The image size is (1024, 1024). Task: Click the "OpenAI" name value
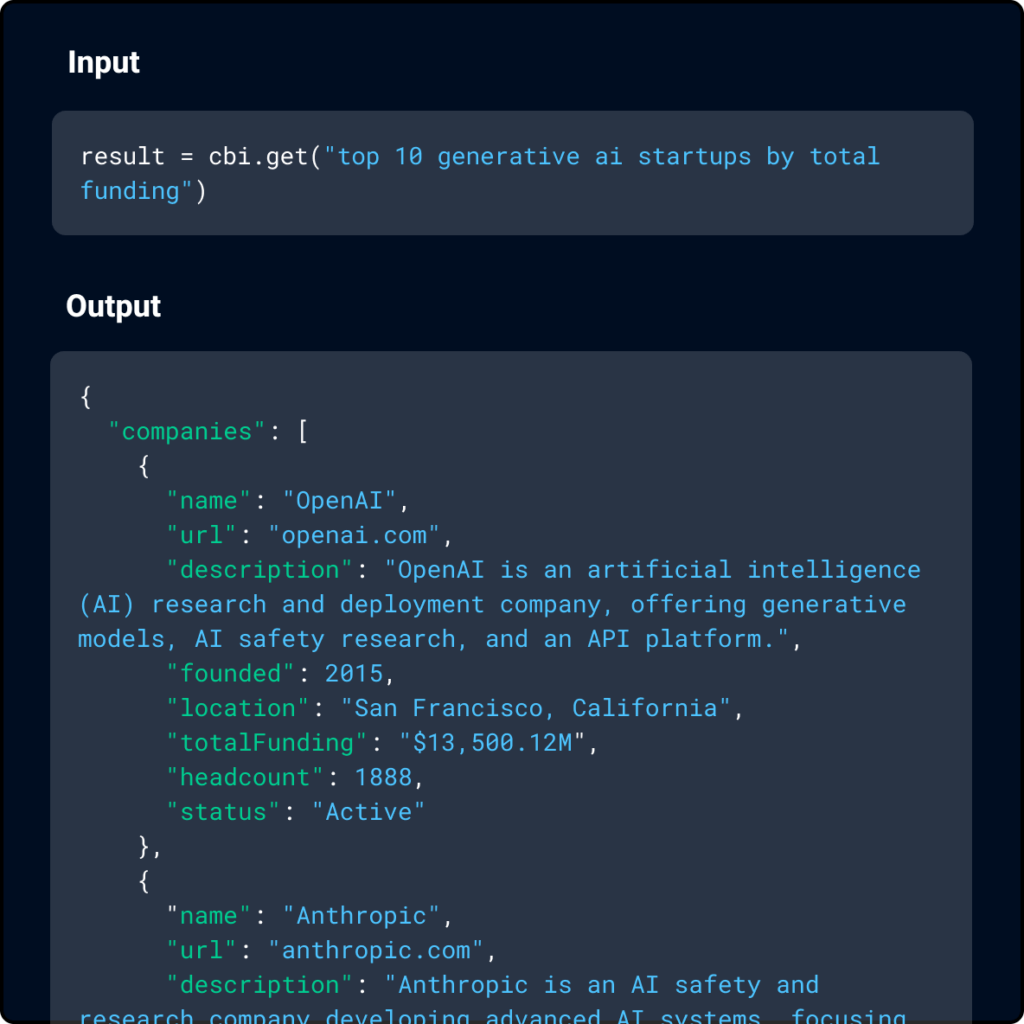point(340,501)
